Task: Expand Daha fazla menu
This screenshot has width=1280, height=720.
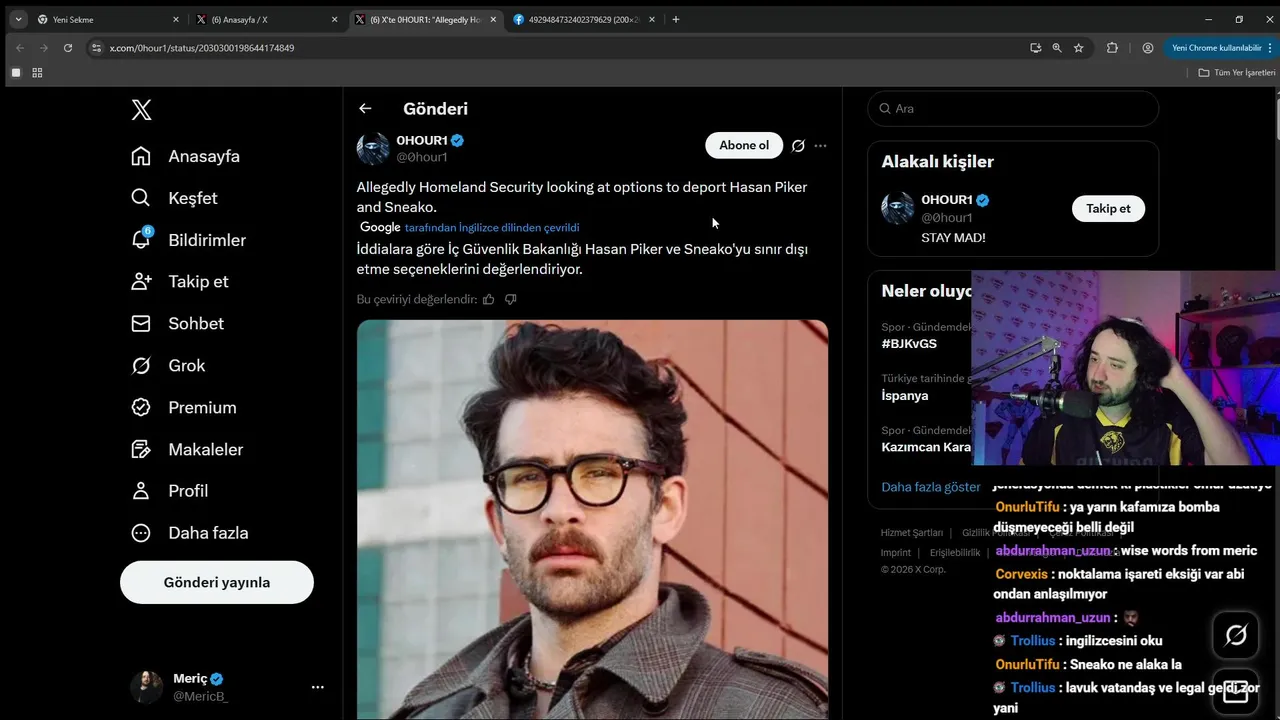Action: tap(190, 532)
